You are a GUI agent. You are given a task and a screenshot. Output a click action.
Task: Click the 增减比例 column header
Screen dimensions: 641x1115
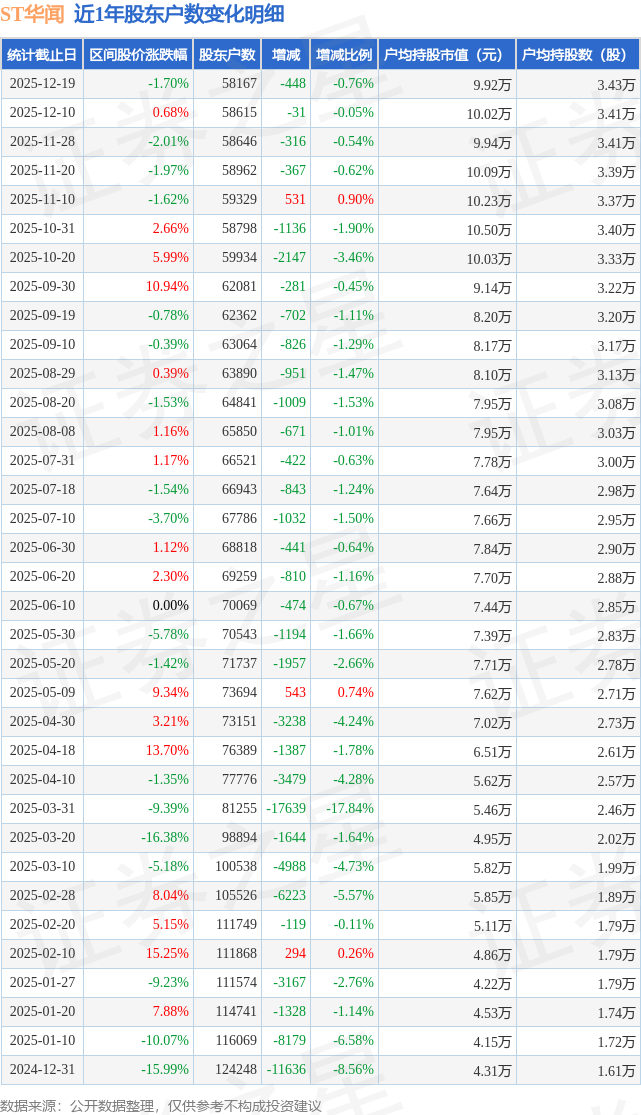click(344, 55)
